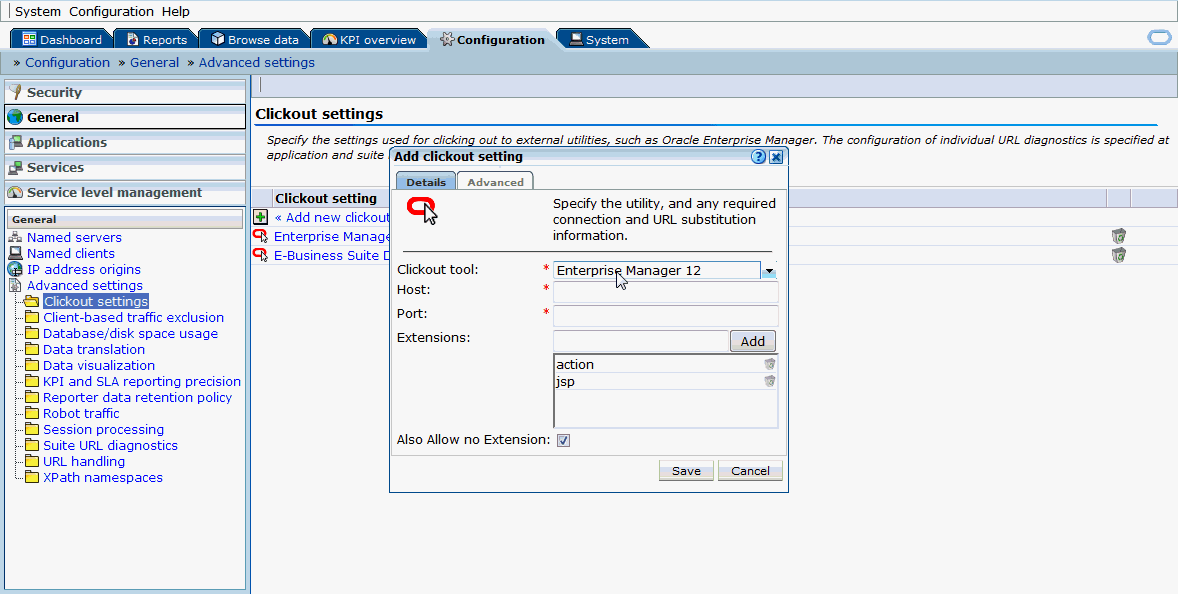Open the Help menu
This screenshot has width=1178, height=594.
click(176, 11)
